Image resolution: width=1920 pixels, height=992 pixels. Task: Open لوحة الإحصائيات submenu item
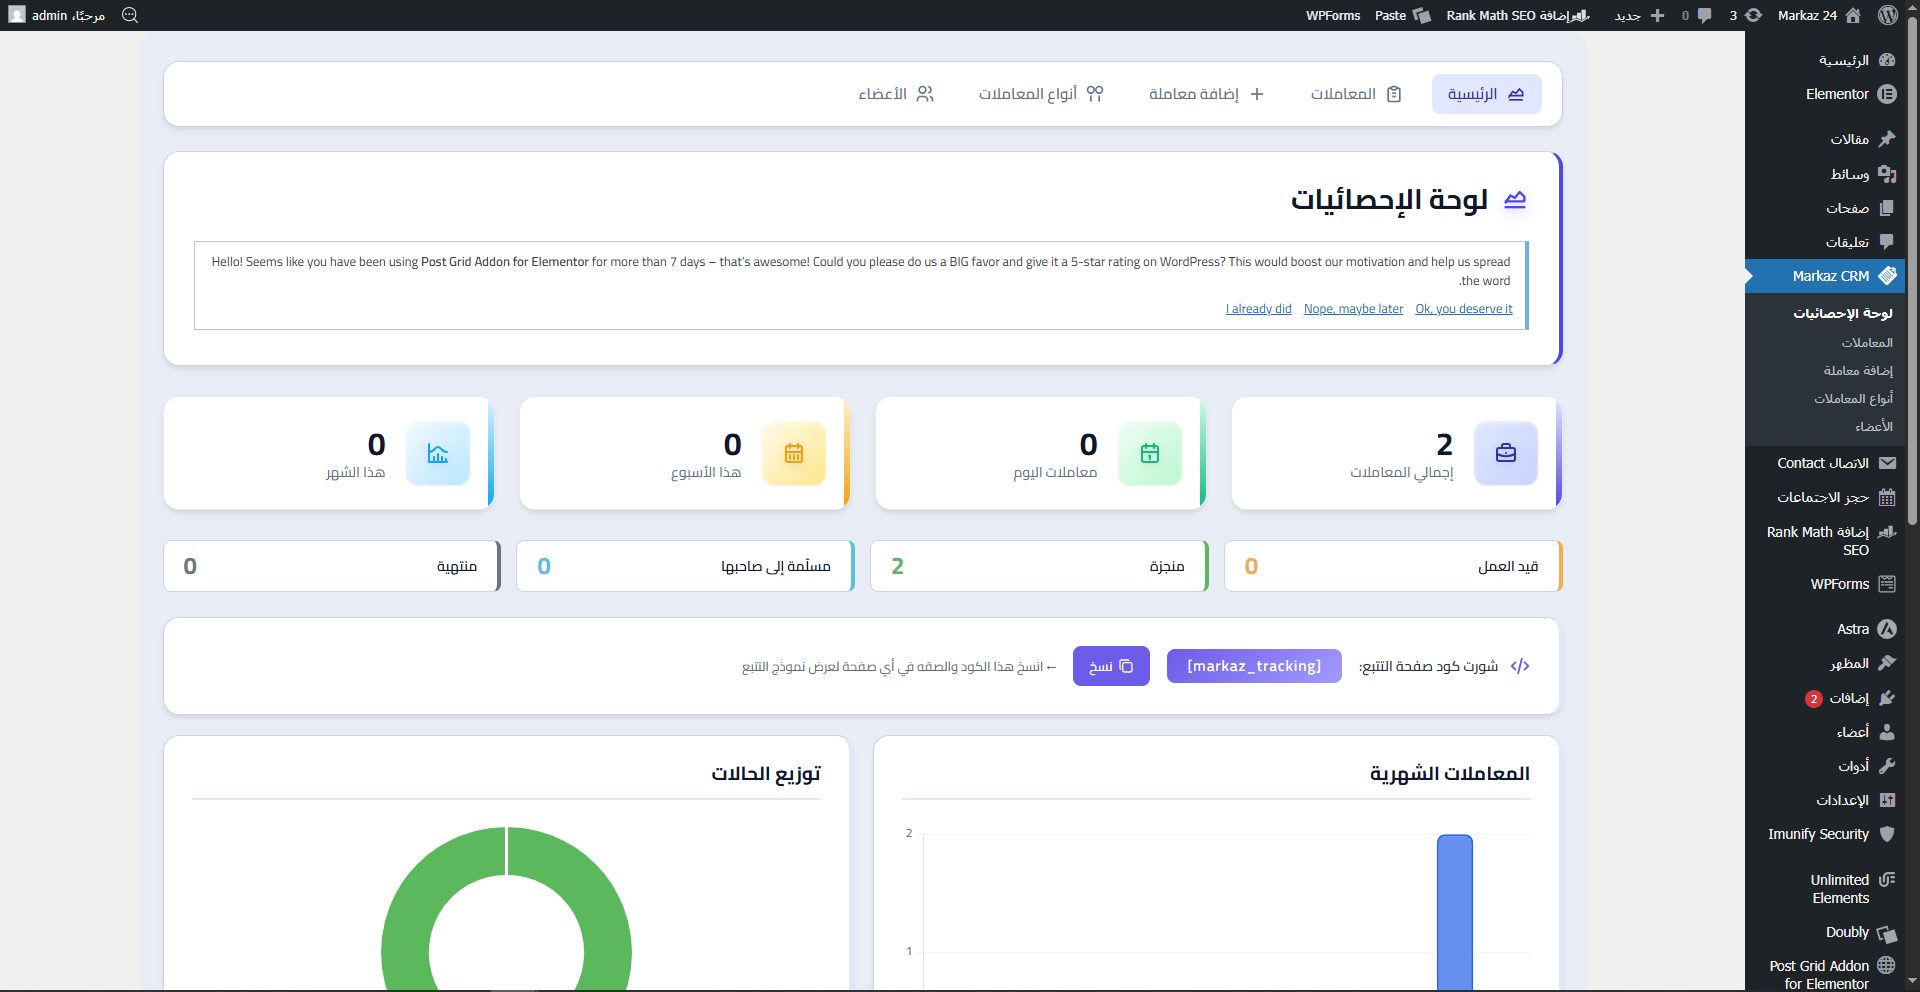[1843, 313]
